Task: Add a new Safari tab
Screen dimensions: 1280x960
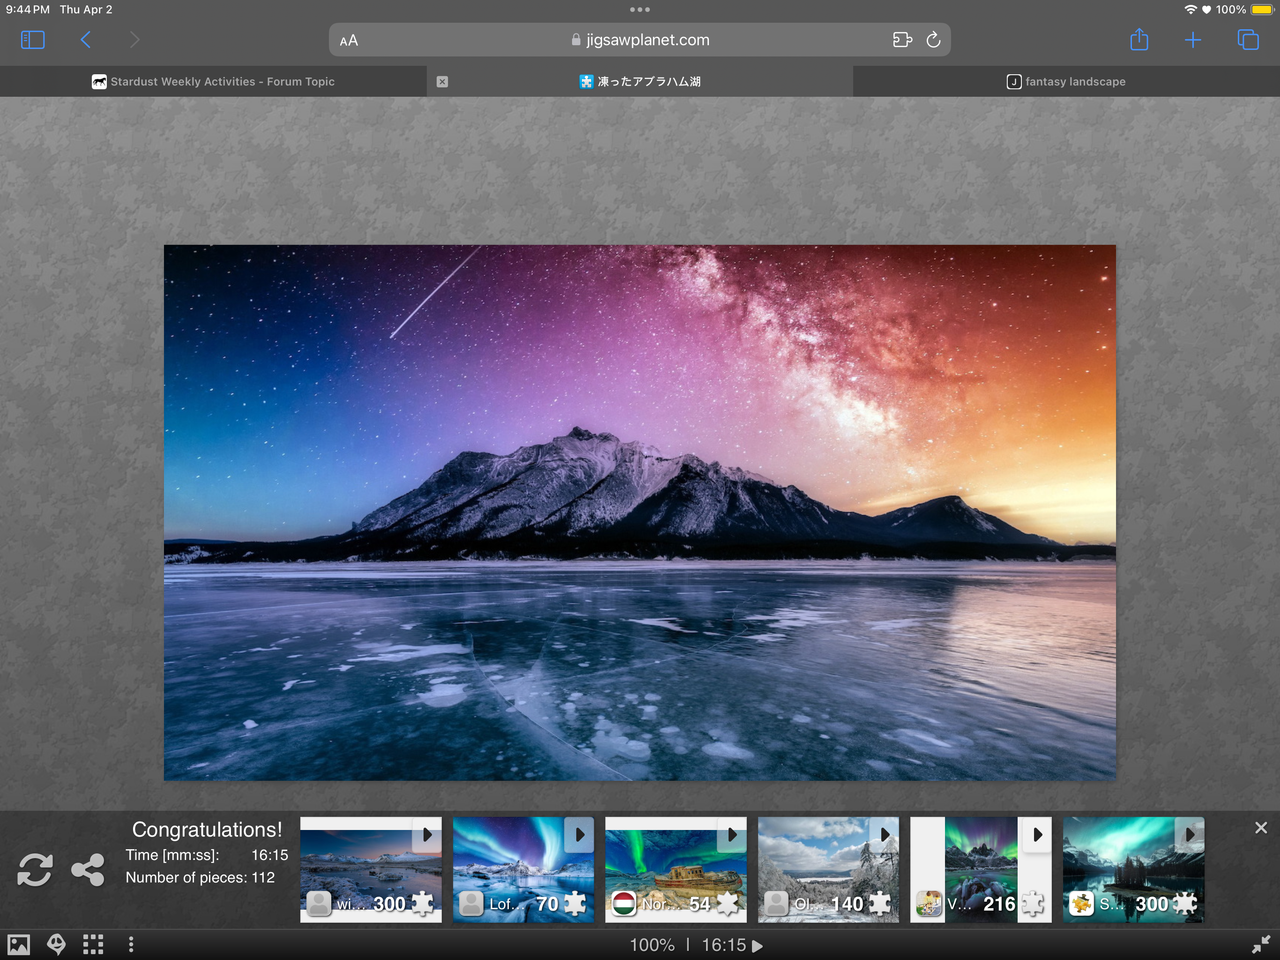Action: tap(1193, 40)
